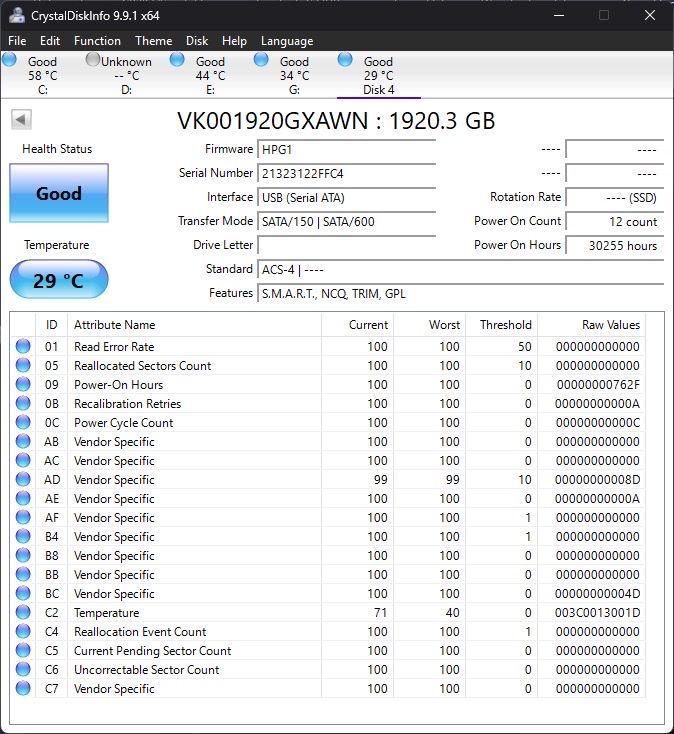Select raw value 0000000008D in AD row

(598, 480)
